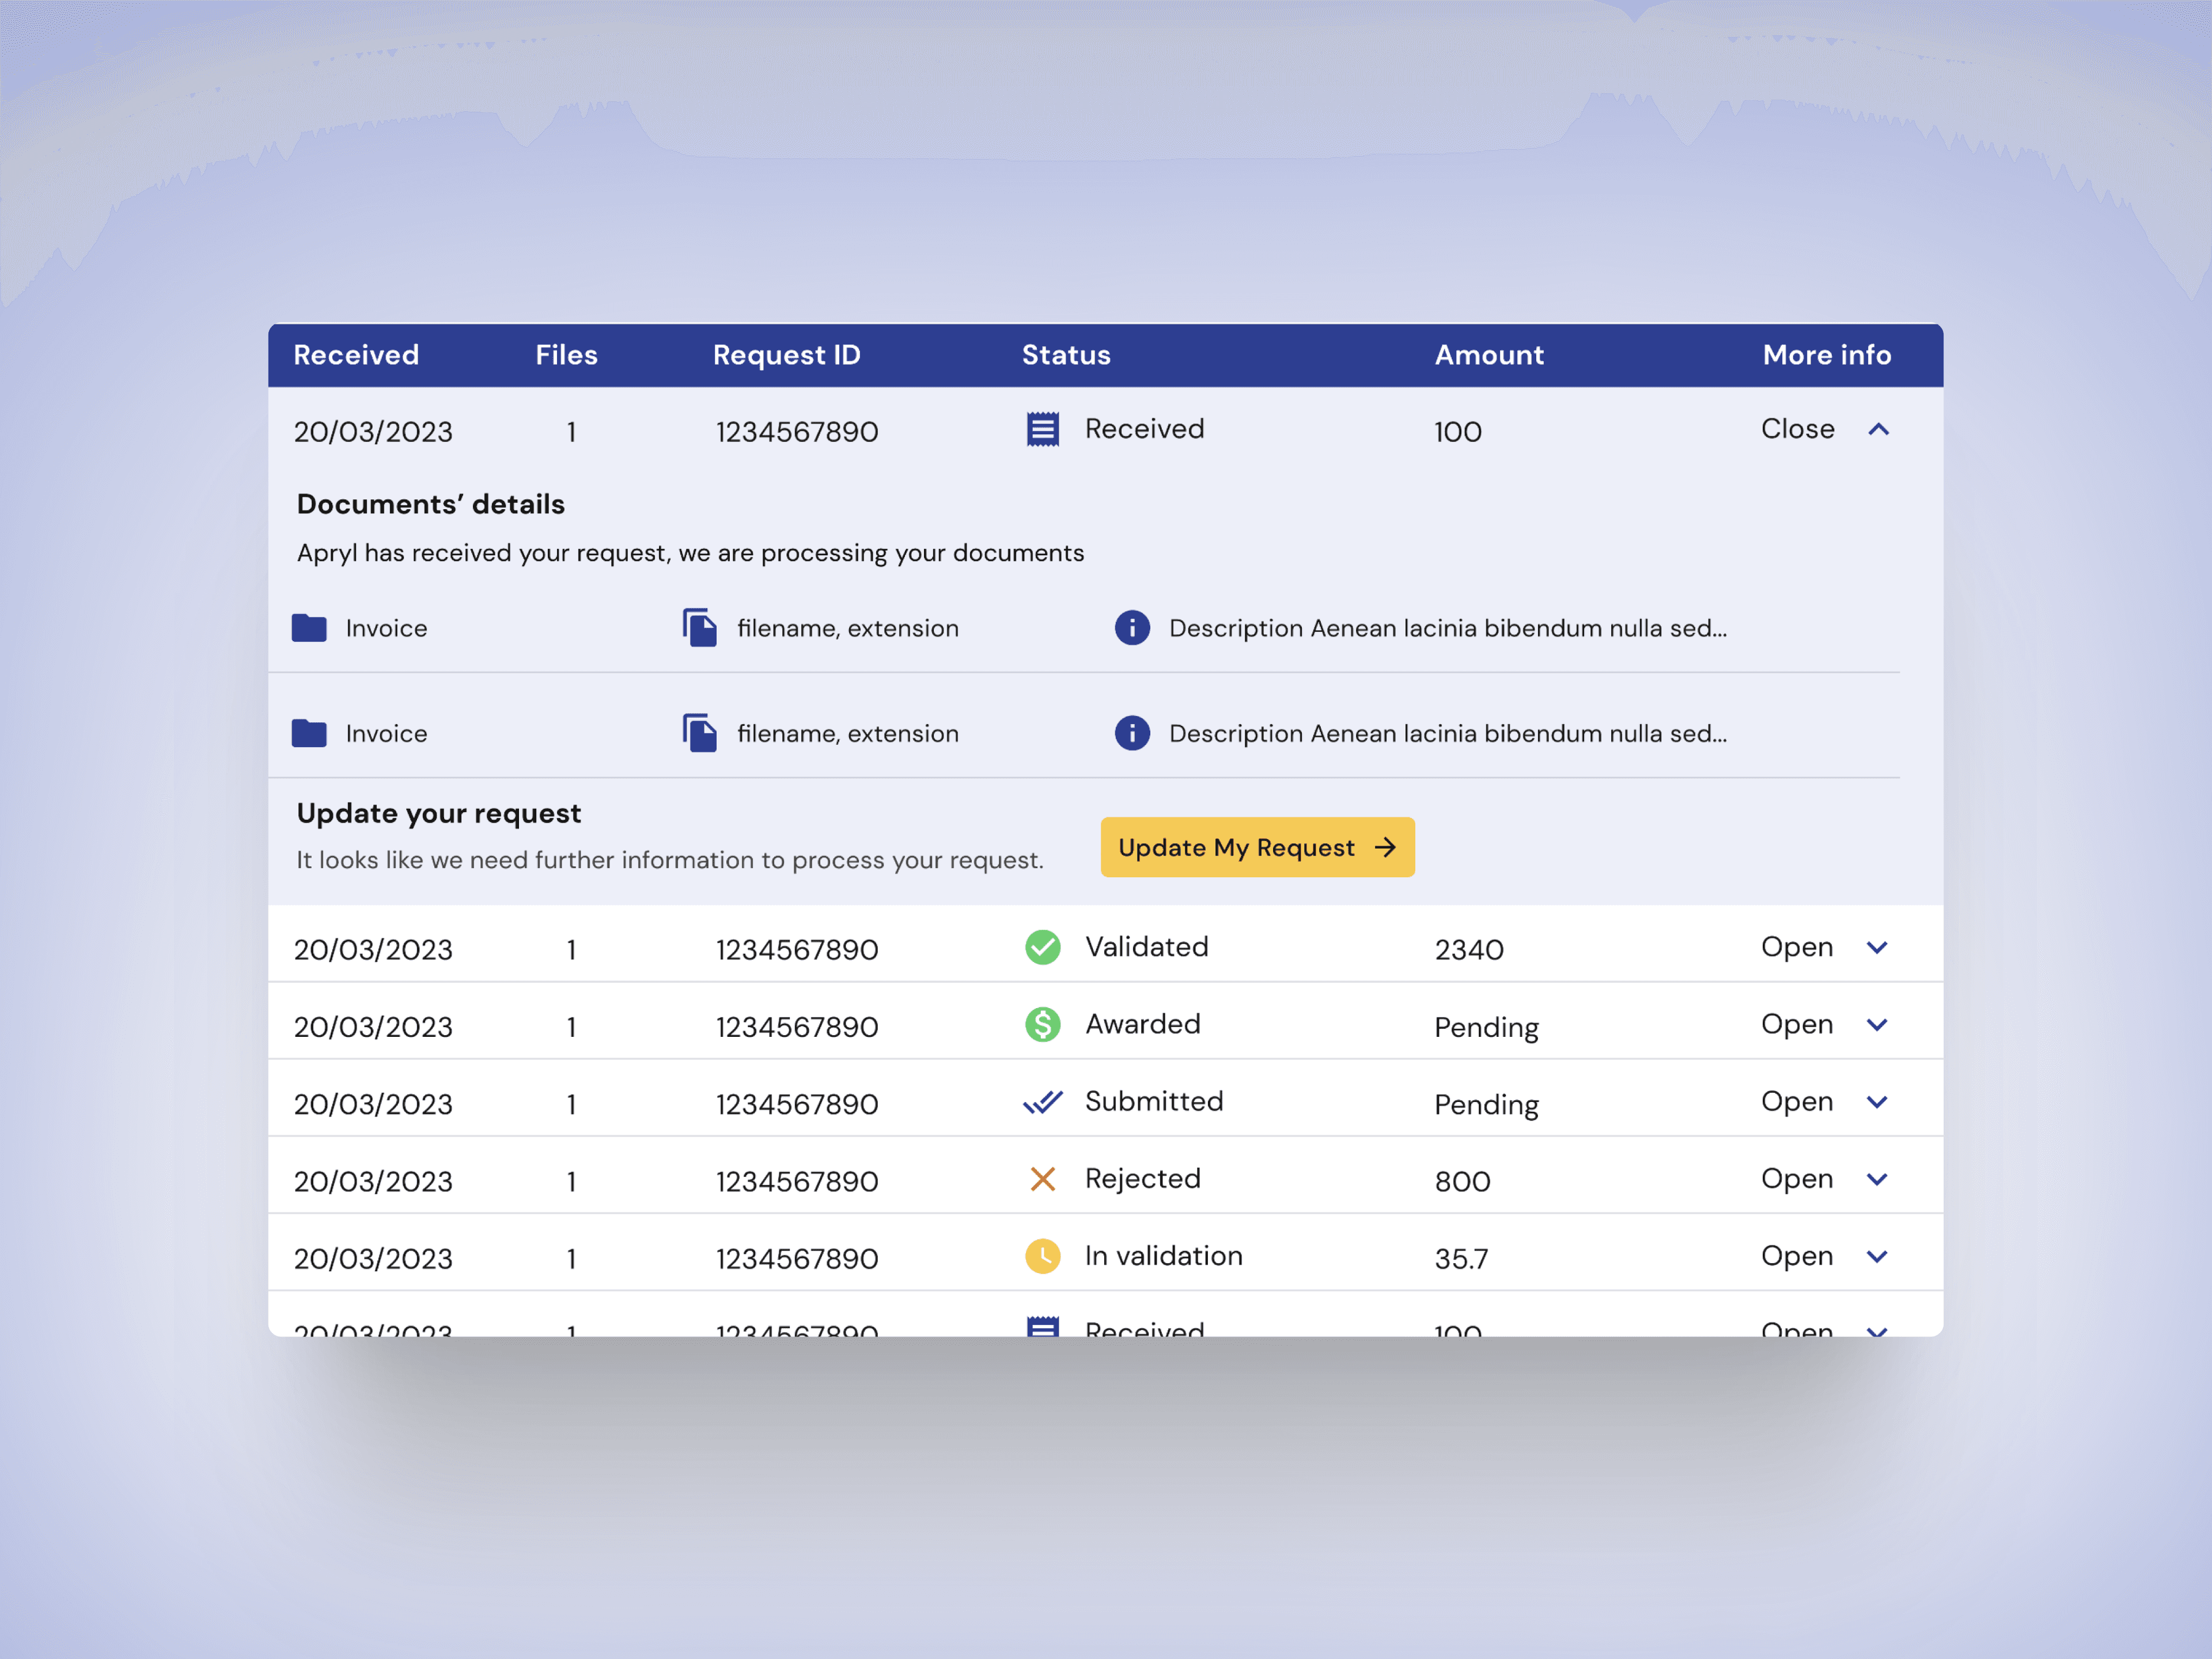Click the first description info icon
The height and width of the screenshot is (1659, 2212).
1132,628
